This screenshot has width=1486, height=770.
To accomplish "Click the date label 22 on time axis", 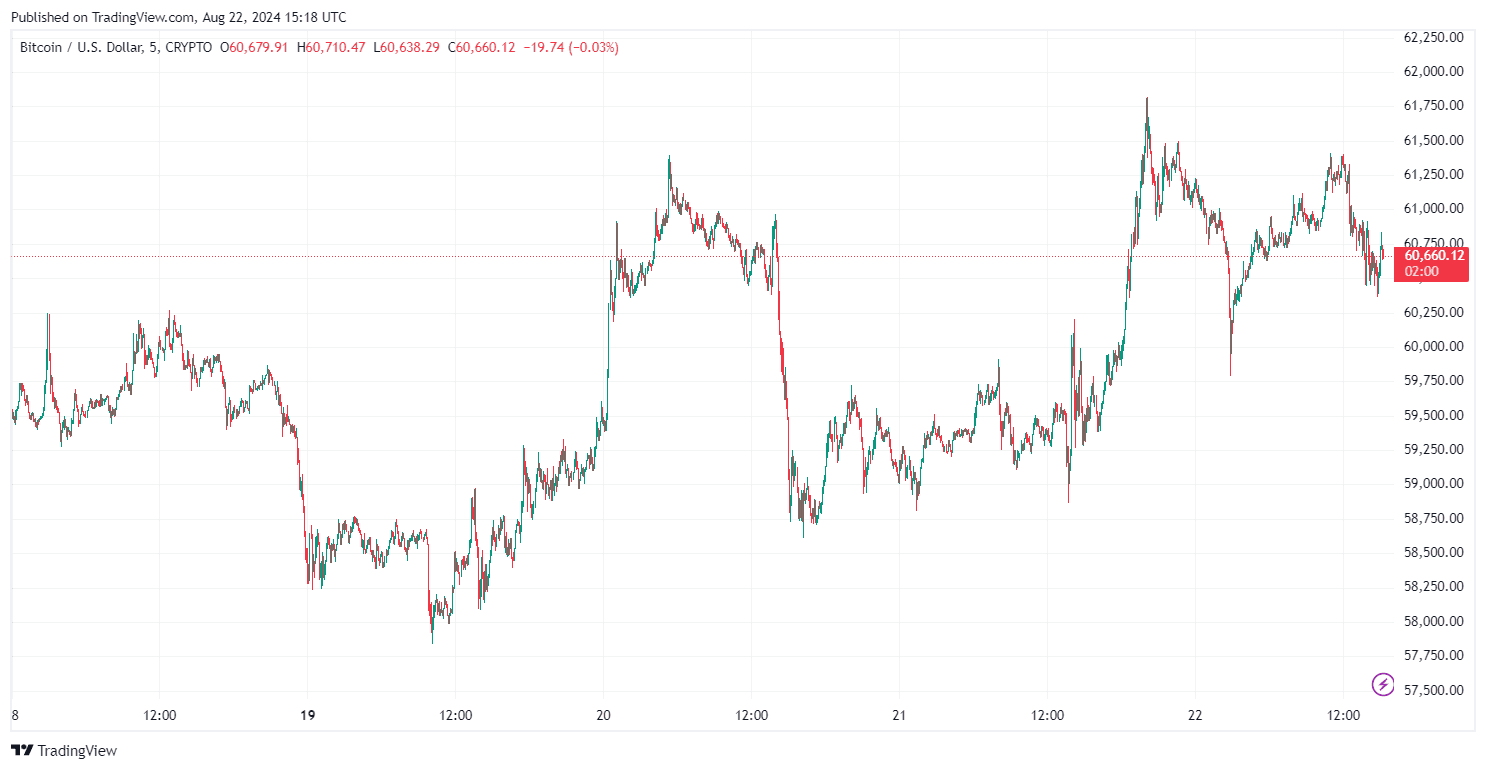I will [x=1195, y=715].
